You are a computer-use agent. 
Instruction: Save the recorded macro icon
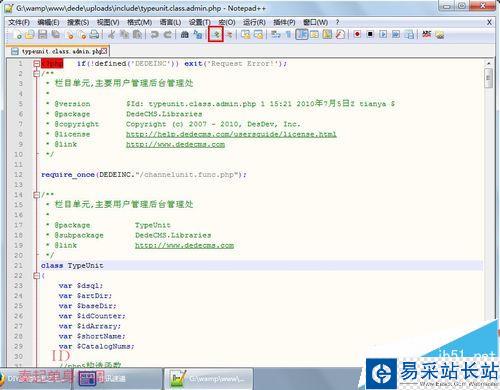(x=409, y=34)
